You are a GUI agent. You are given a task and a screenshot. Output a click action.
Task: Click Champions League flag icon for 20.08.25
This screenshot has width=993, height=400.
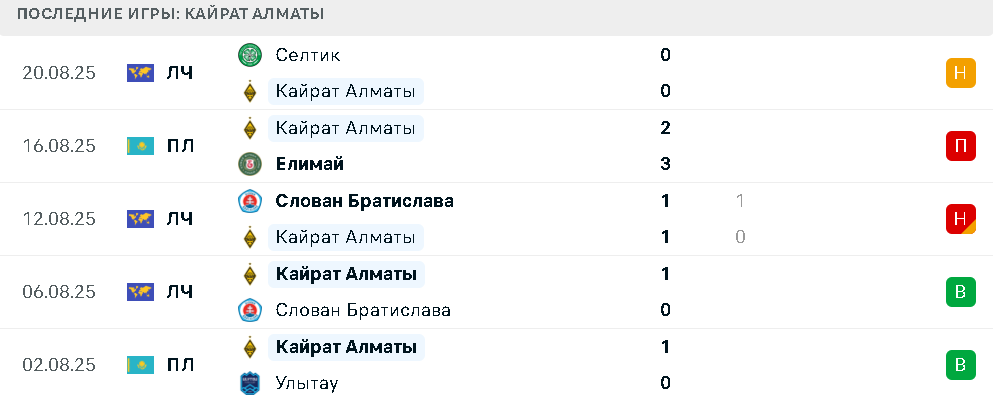coord(141,73)
